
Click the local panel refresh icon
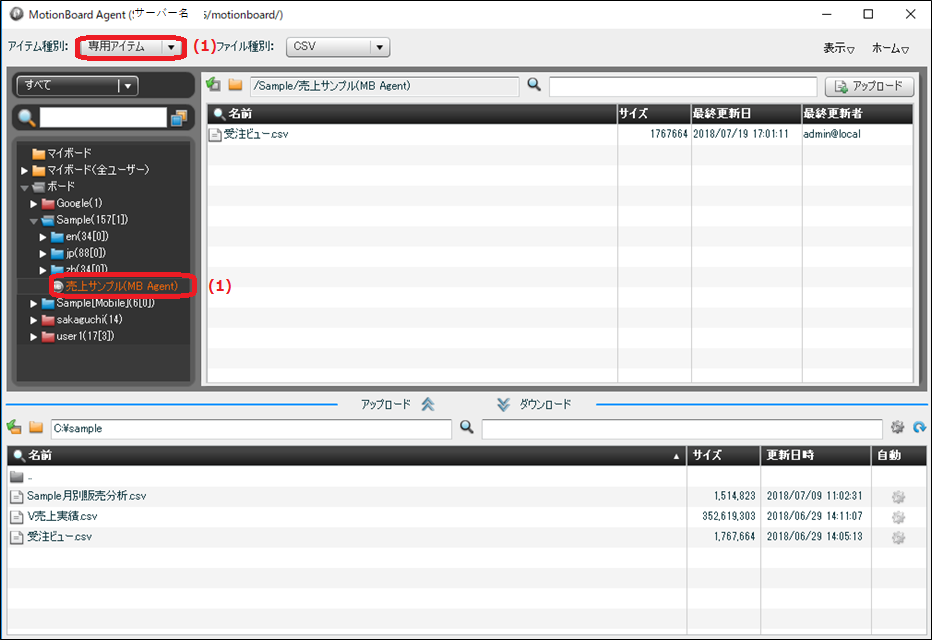click(920, 427)
